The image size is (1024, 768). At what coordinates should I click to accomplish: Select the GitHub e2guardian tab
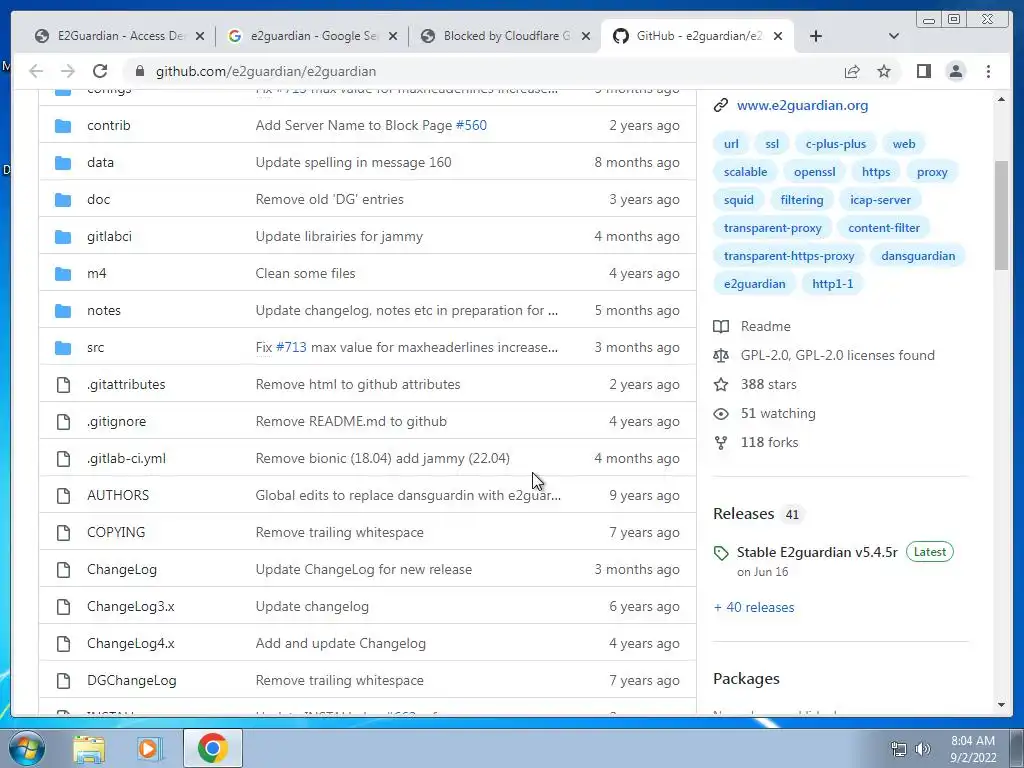(x=697, y=36)
